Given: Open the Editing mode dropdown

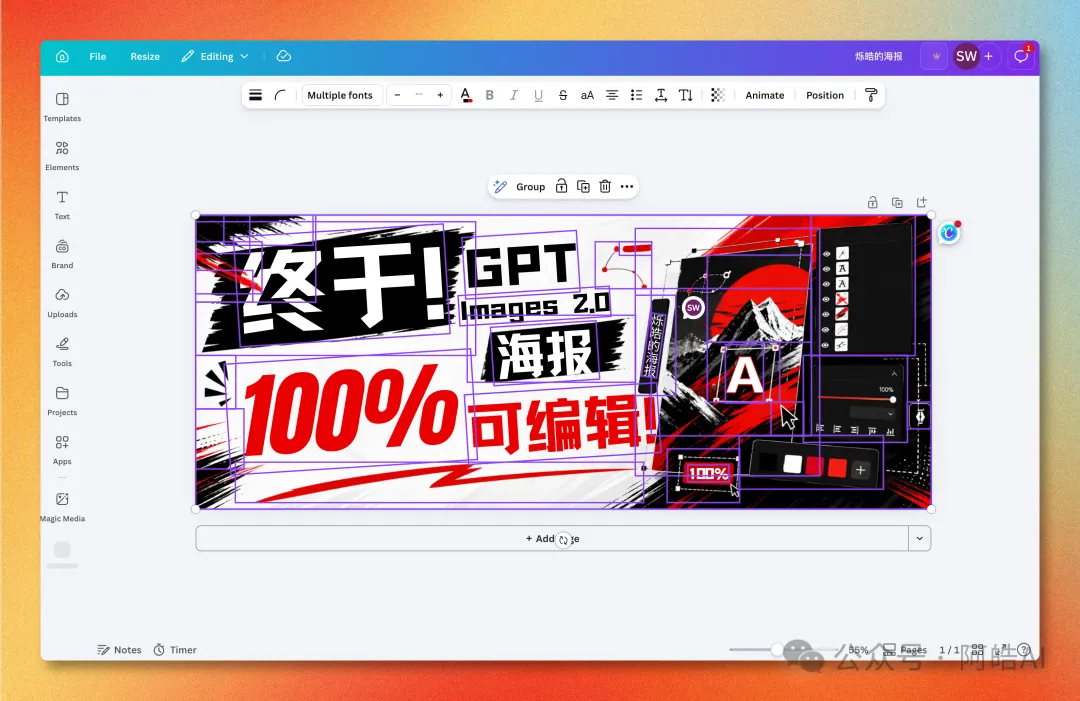Looking at the screenshot, I should [214, 56].
